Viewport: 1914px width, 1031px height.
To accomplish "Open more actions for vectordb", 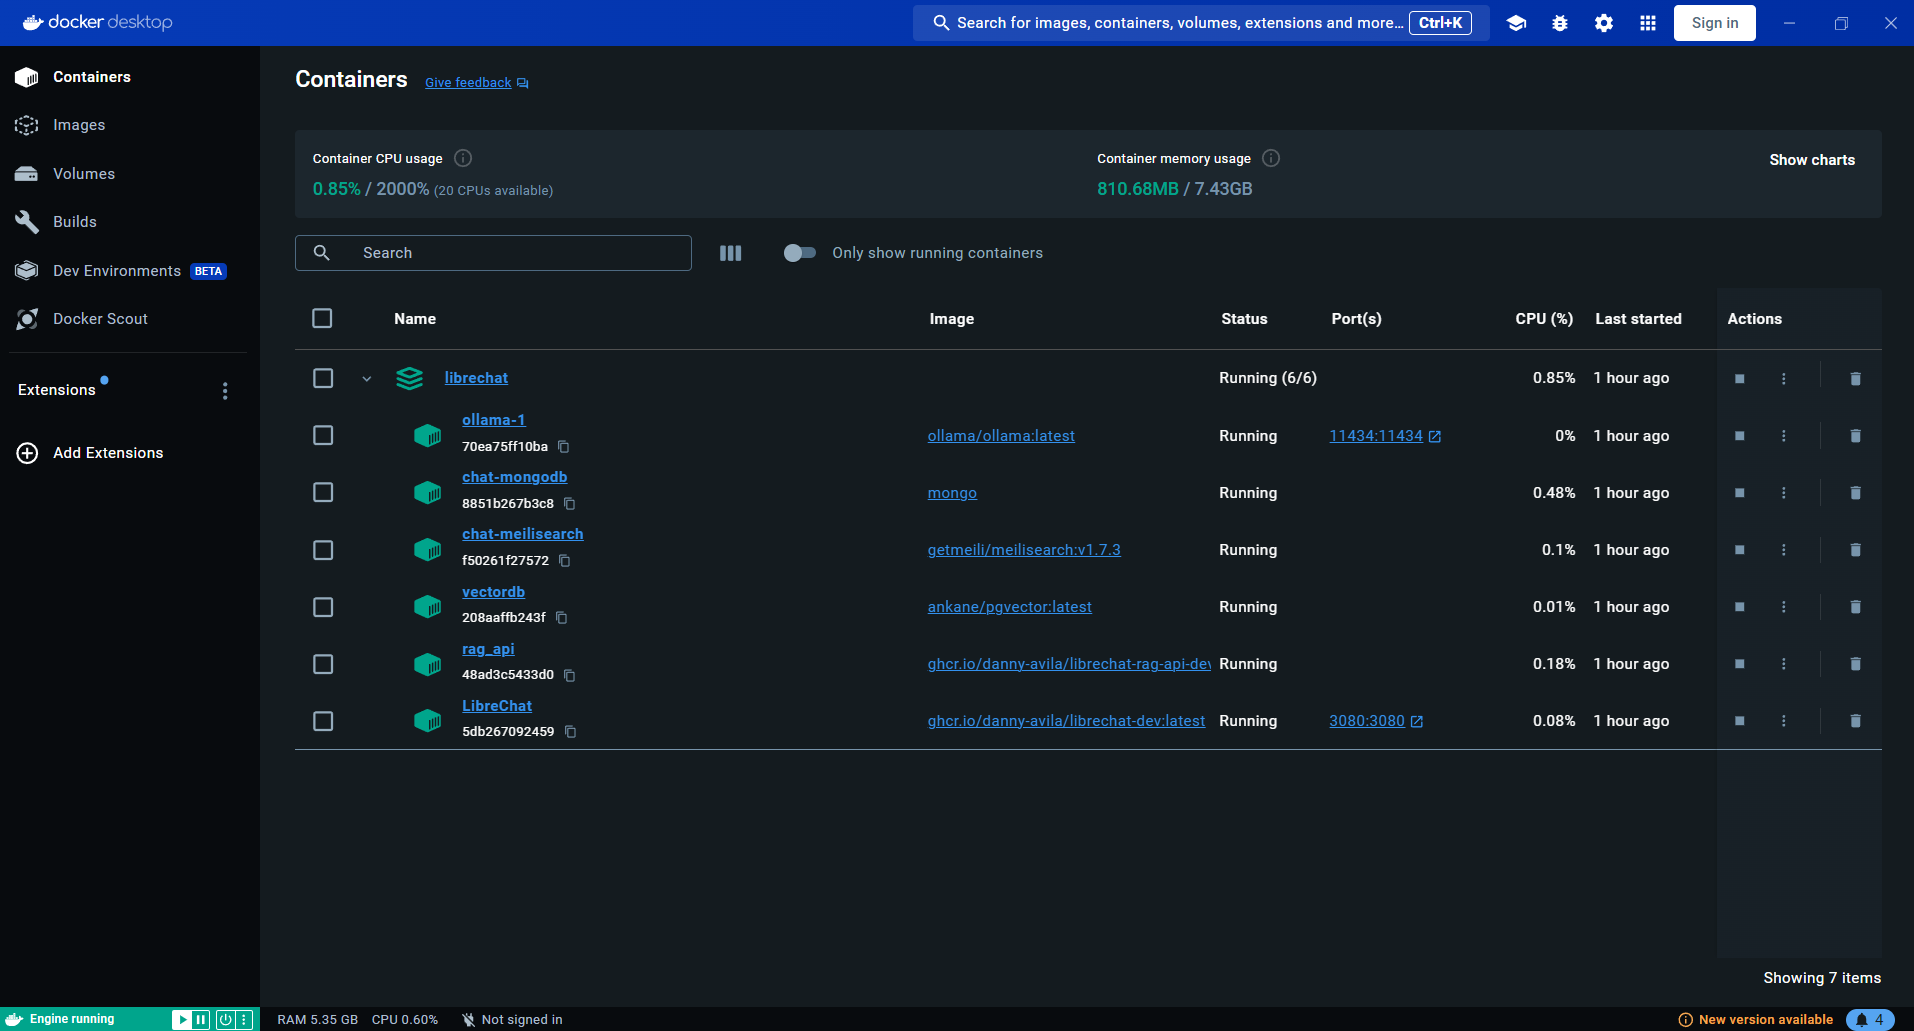I will click(x=1784, y=607).
